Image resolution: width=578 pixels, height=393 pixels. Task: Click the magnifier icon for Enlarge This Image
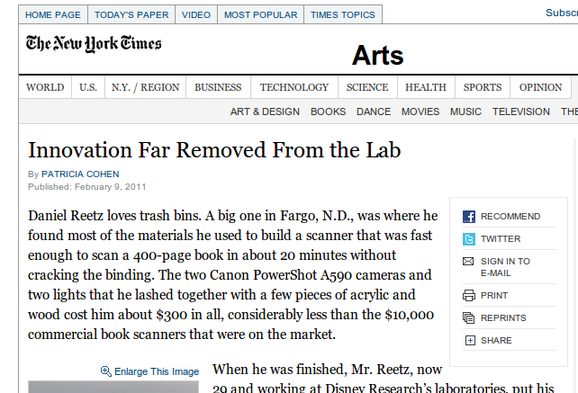[x=106, y=371]
